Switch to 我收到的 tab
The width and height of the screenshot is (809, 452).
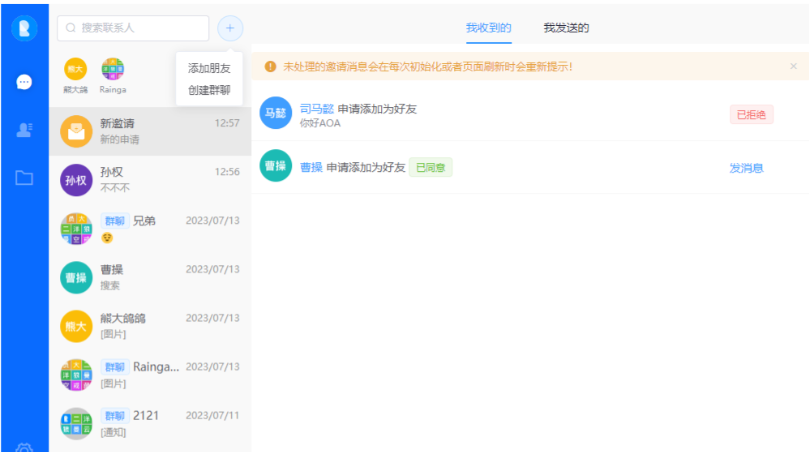point(489,28)
